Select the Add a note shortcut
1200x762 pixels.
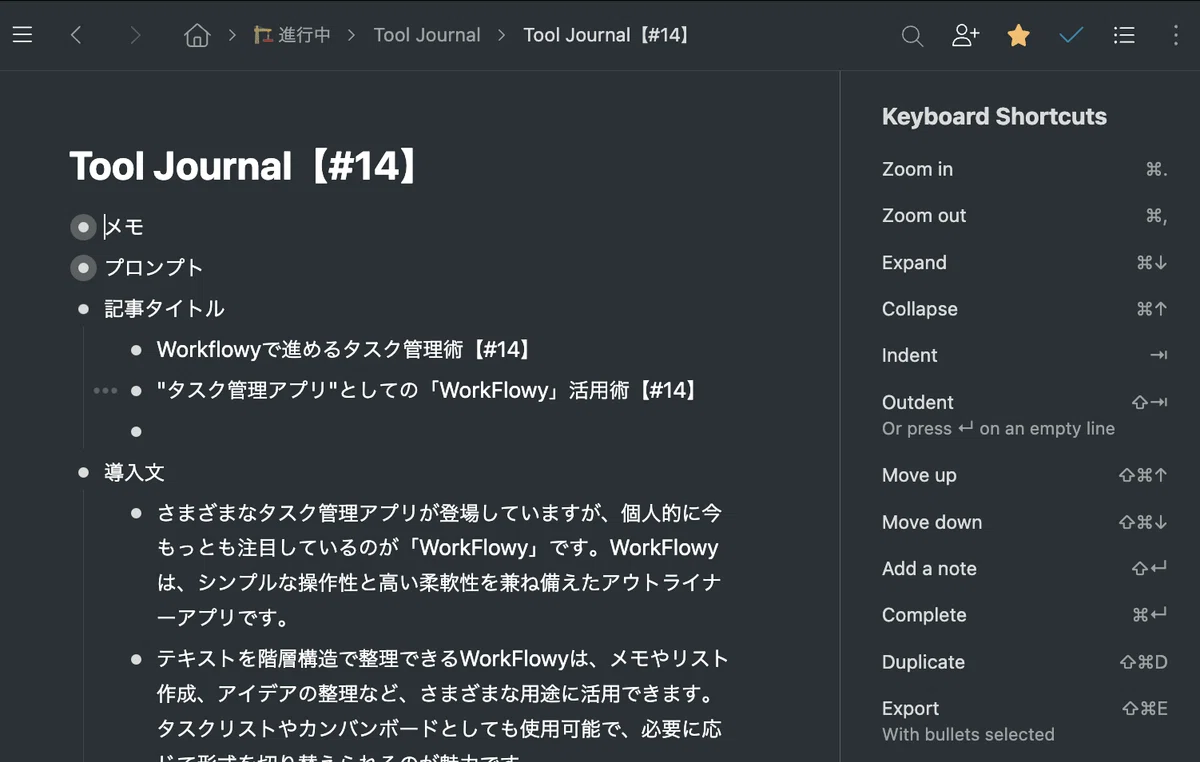[x=1024, y=568]
